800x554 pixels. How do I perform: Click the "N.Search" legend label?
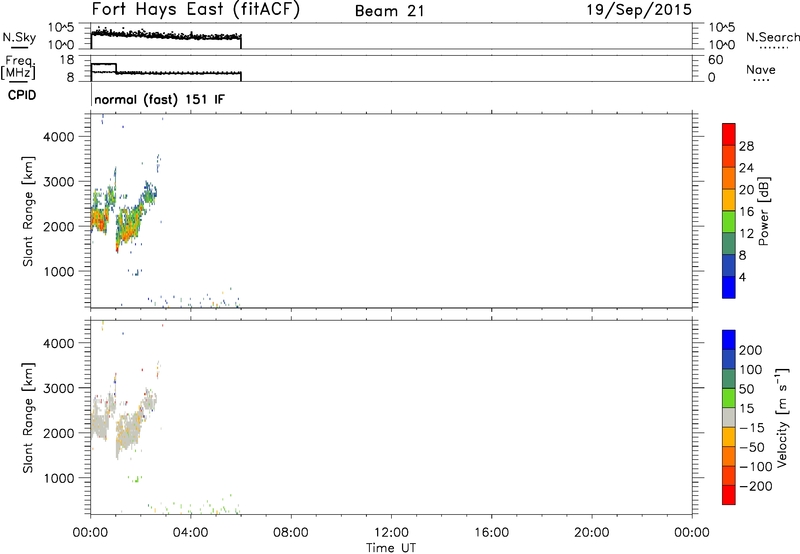(x=772, y=37)
